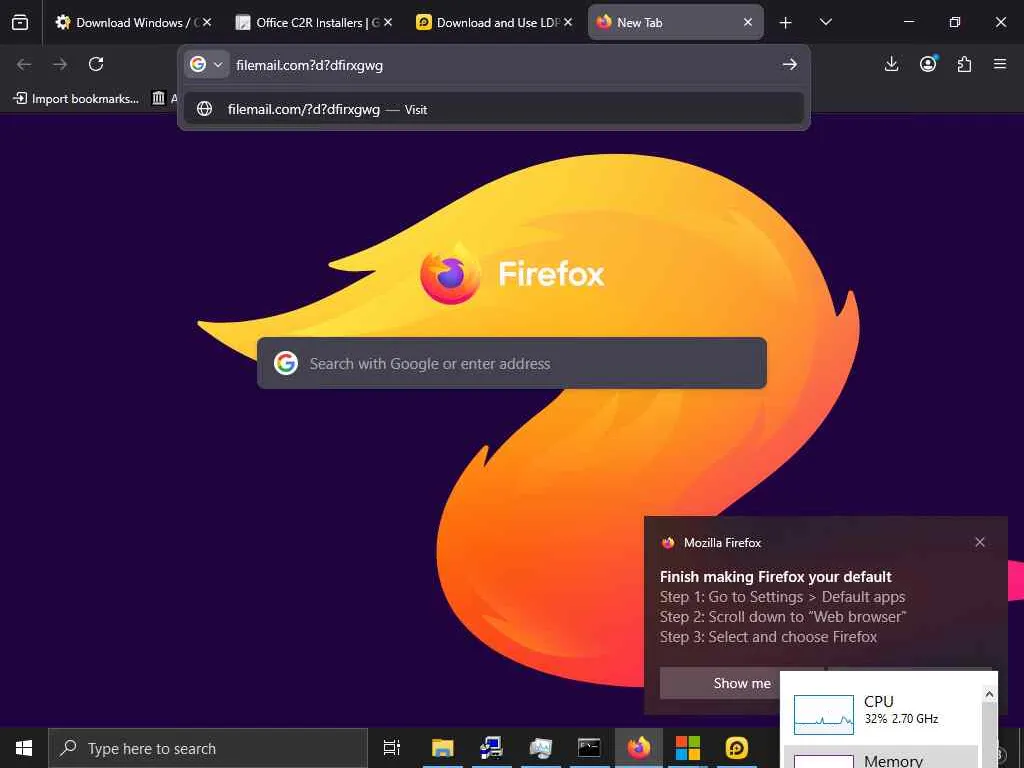Open LDPlayer yellow icon on the taskbar

(x=737, y=748)
